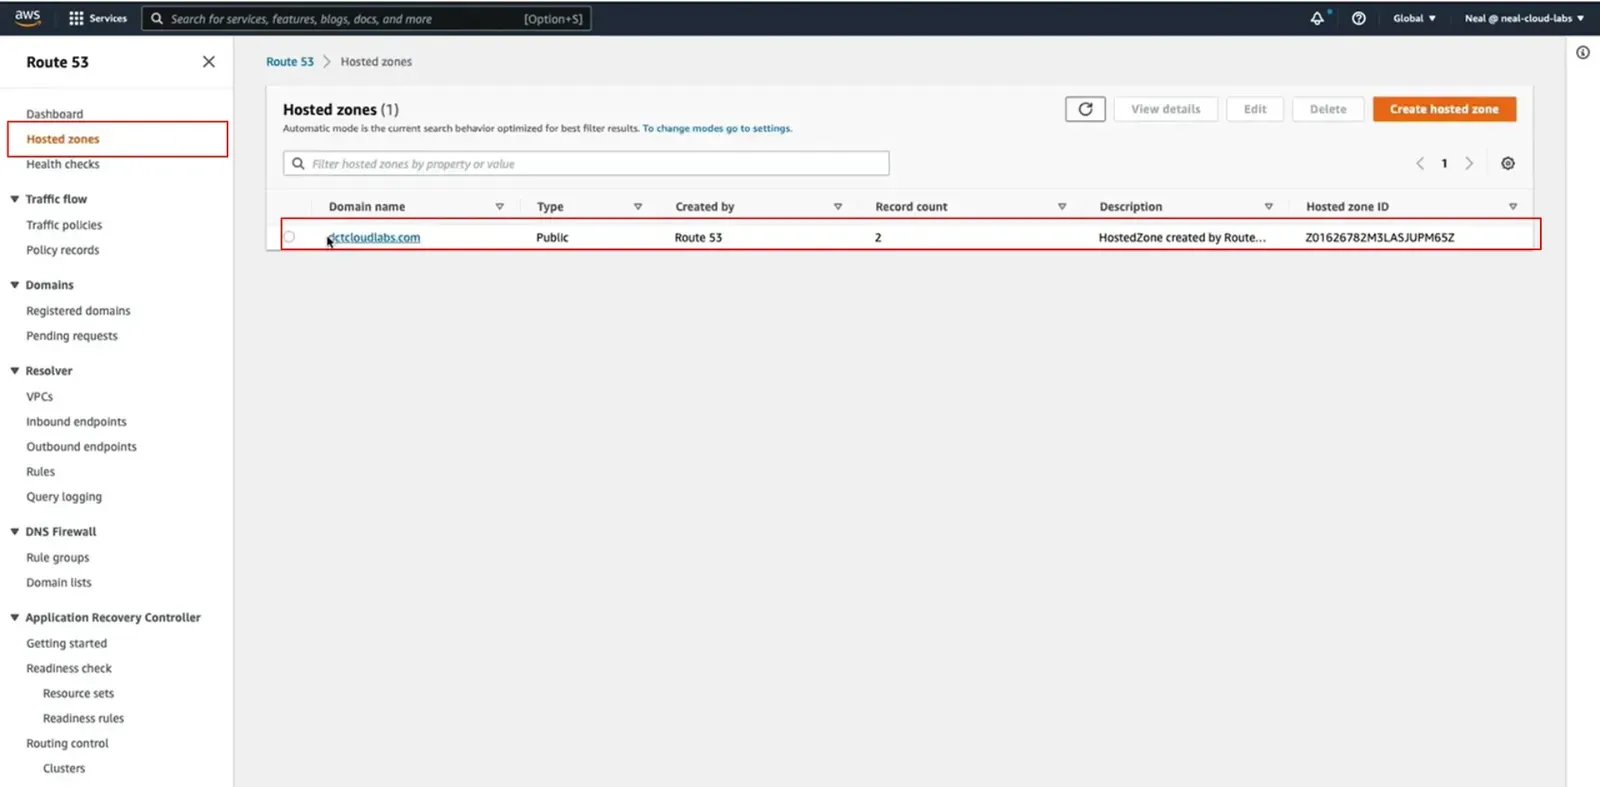Screen dimensions: 1600x787
Task: Collapse the Traffic flow section
Action: click(x=15, y=199)
